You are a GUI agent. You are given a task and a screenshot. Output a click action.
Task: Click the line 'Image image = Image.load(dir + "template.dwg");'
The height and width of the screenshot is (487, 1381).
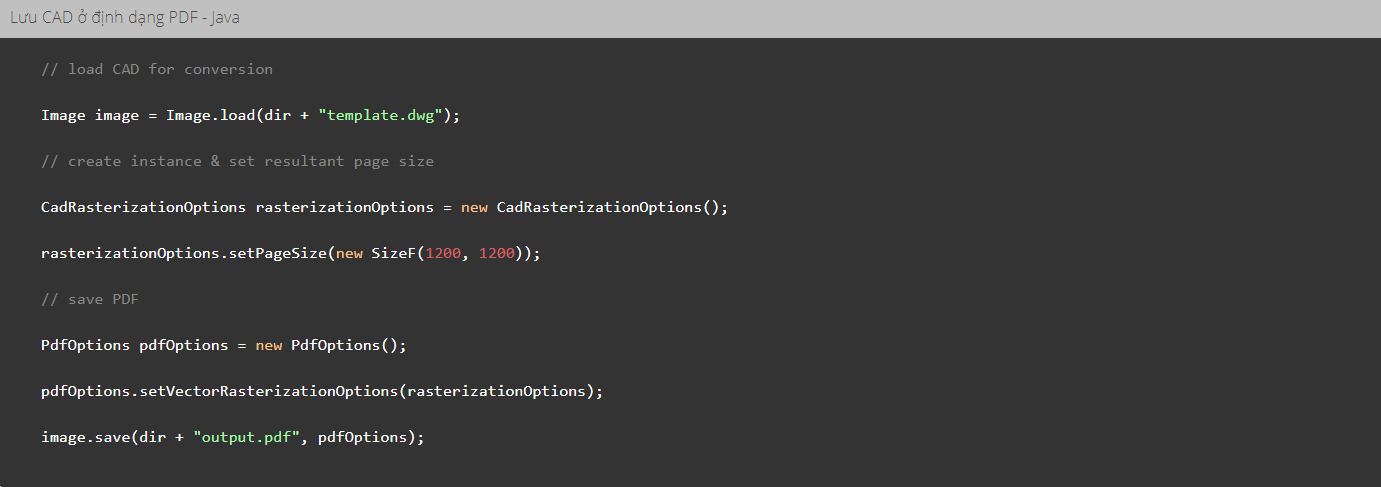click(251, 115)
